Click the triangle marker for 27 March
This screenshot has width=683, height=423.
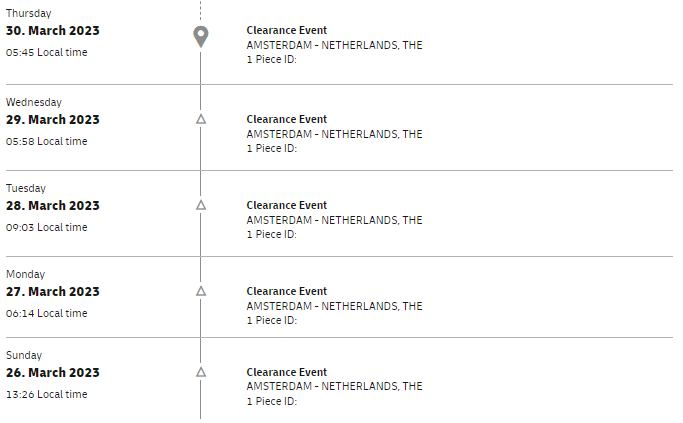click(201, 291)
